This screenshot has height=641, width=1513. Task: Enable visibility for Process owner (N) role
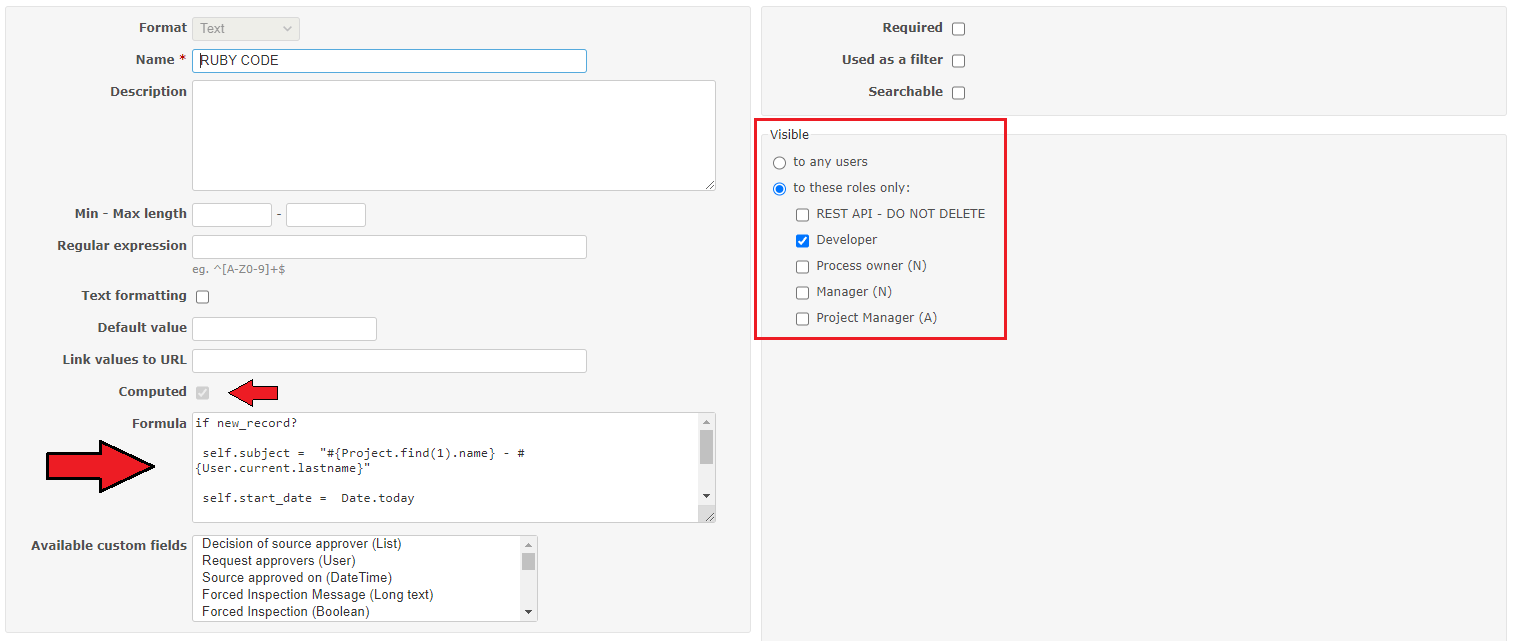[802, 266]
